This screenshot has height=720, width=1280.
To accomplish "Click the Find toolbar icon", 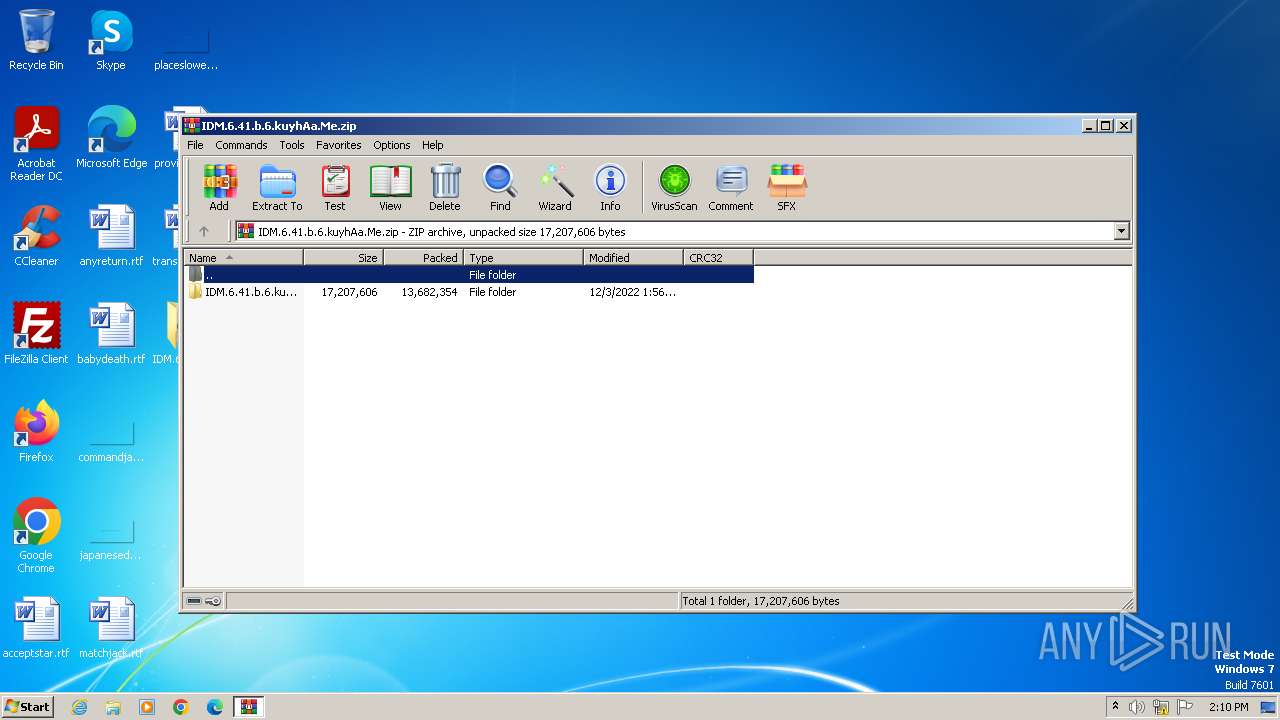I will [x=500, y=188].
